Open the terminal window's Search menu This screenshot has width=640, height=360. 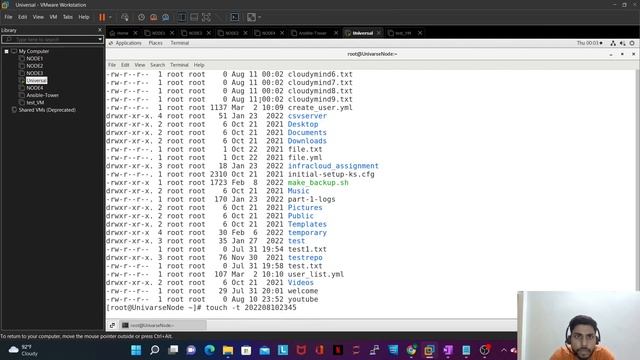click(157, 65)
